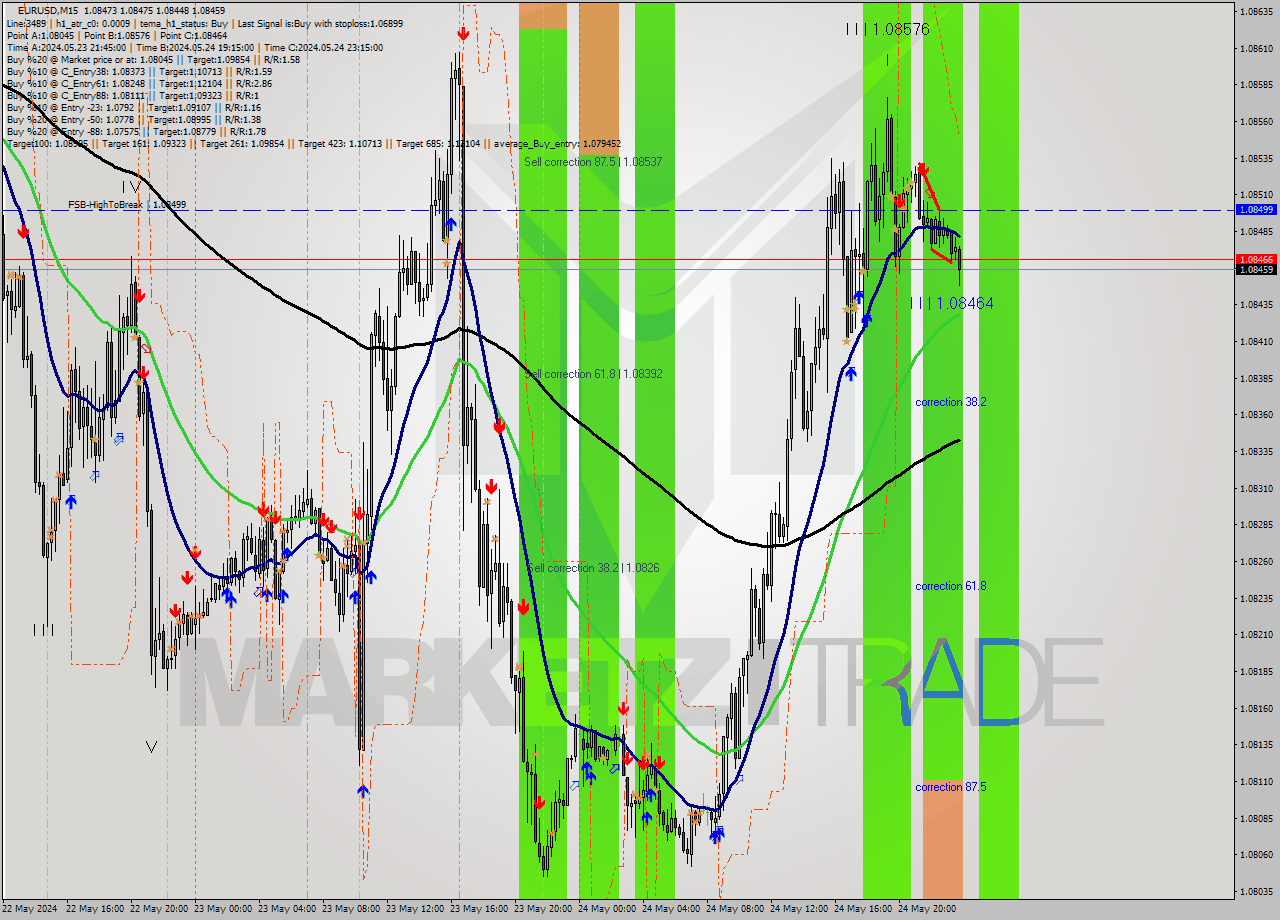1280x920 pixels.
Task: Click the '24 May 20:00' time axis label
Action: 927,909
